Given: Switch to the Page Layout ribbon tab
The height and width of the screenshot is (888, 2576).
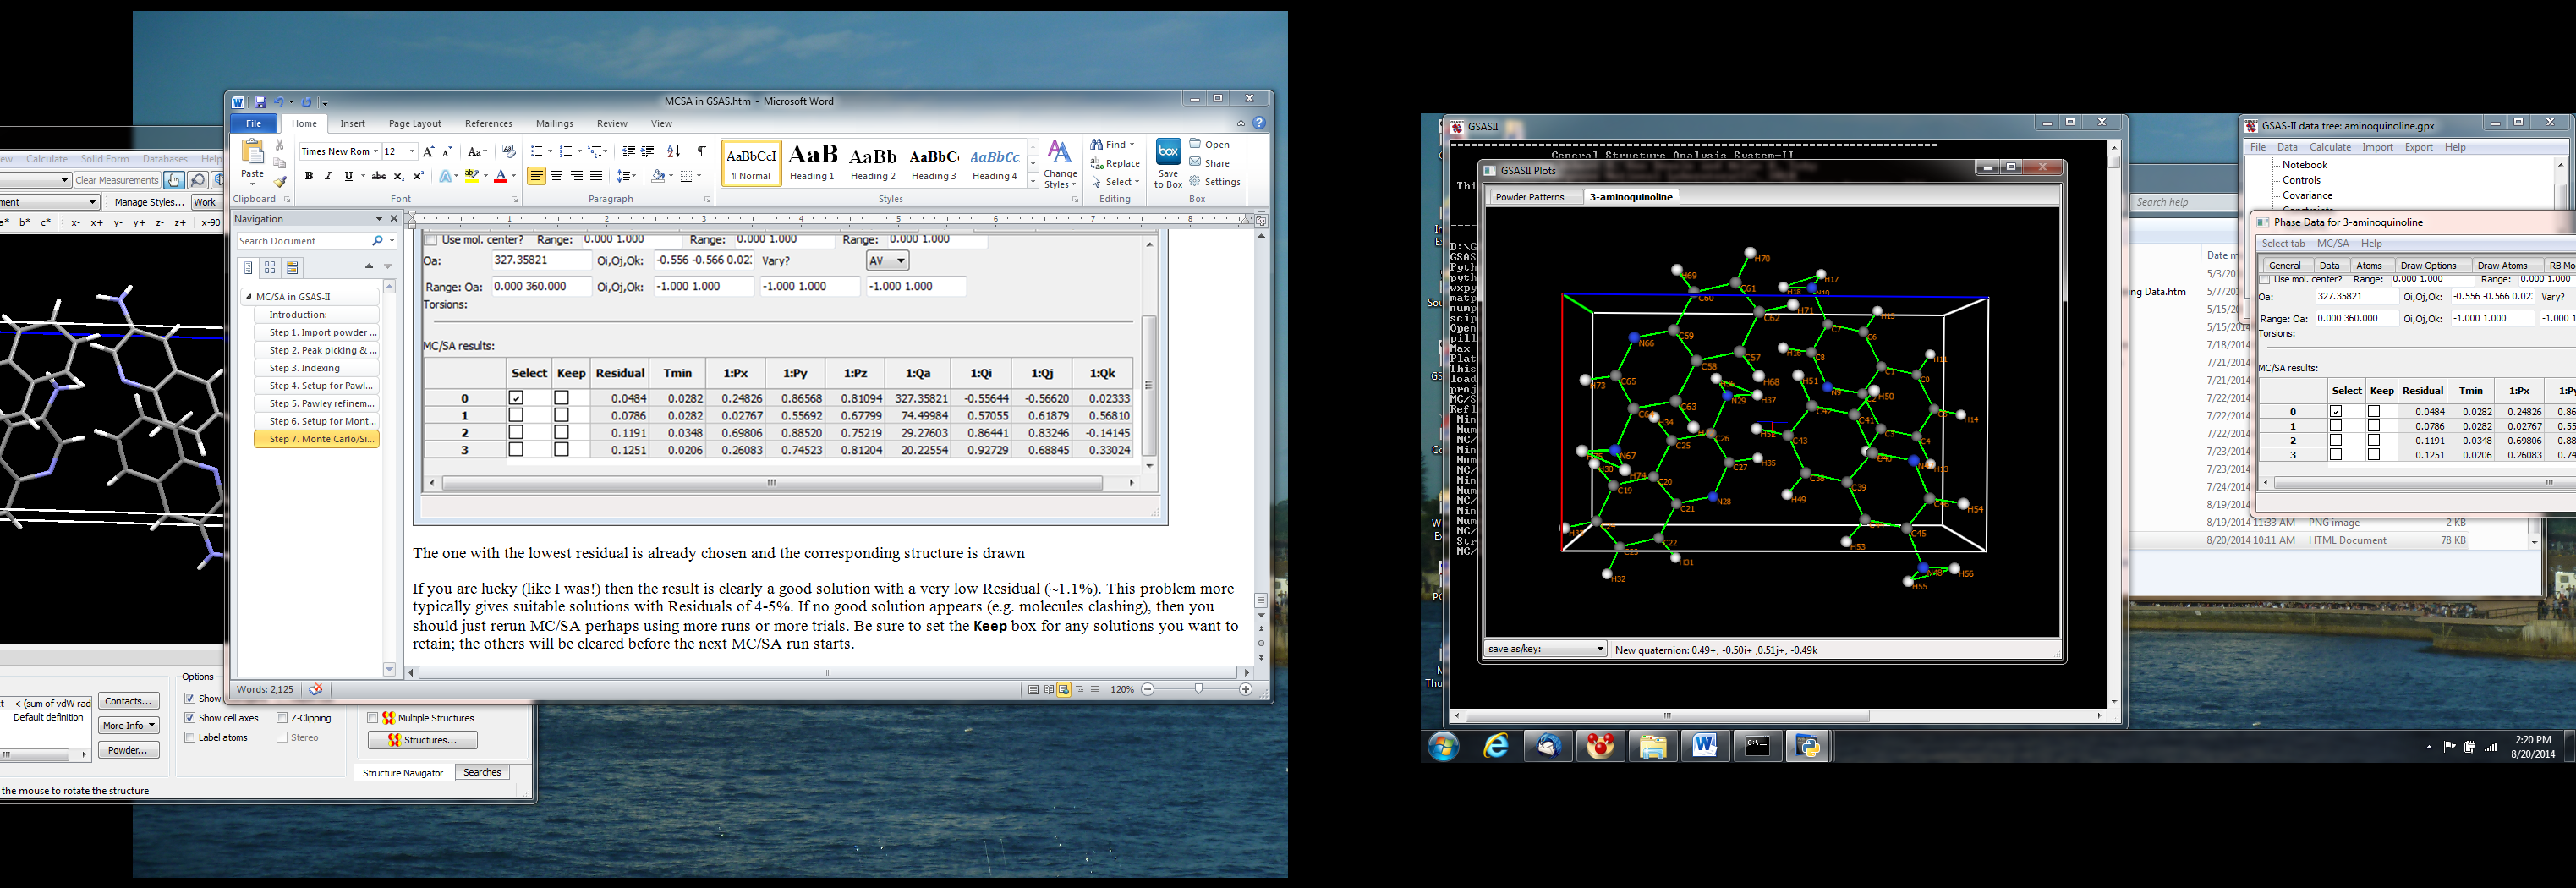Looking at the screenshot, I should pos(414,124).
